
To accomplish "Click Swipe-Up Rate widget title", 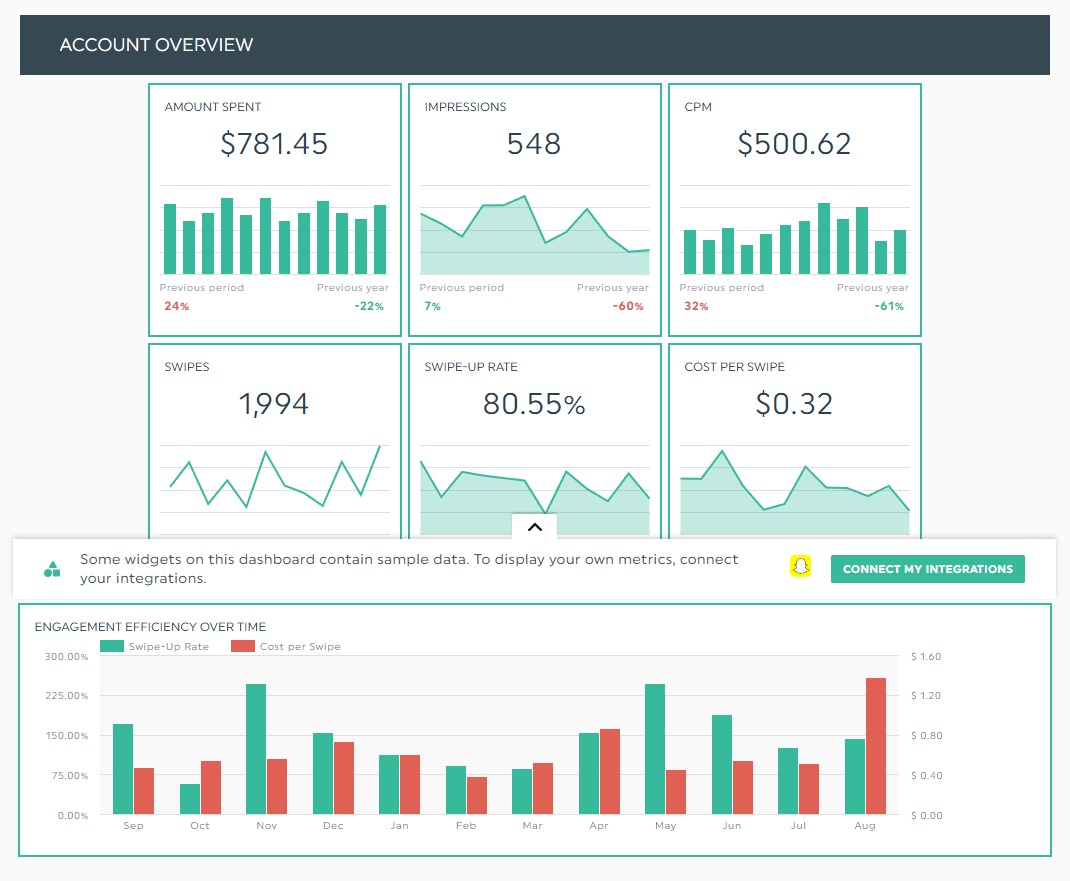I will 471,367.
